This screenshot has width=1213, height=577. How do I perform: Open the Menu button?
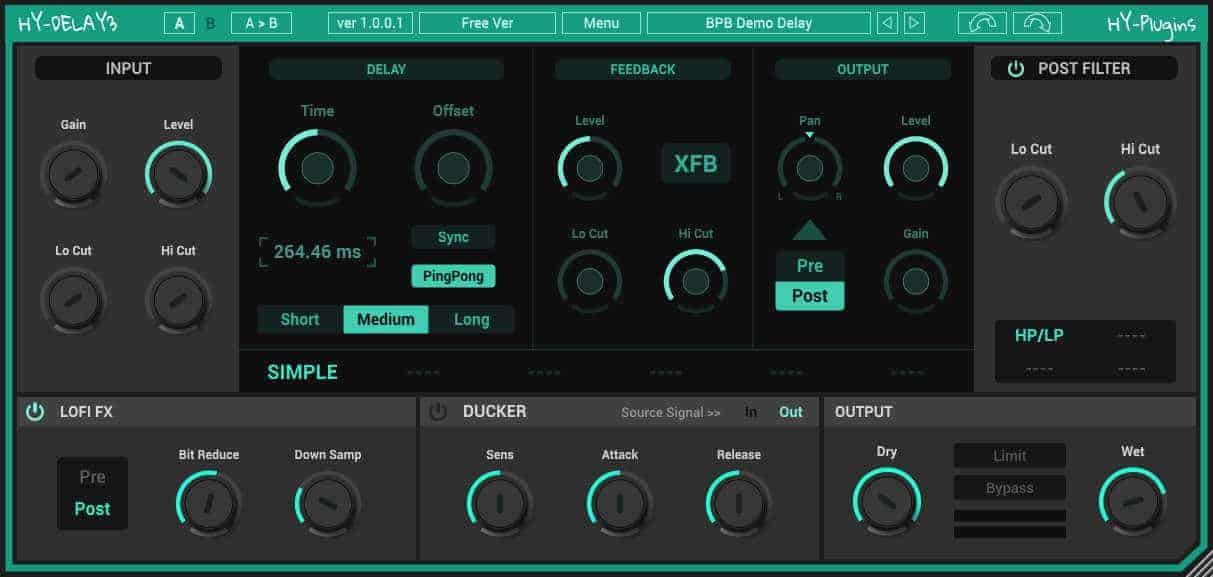click(601, 23)
